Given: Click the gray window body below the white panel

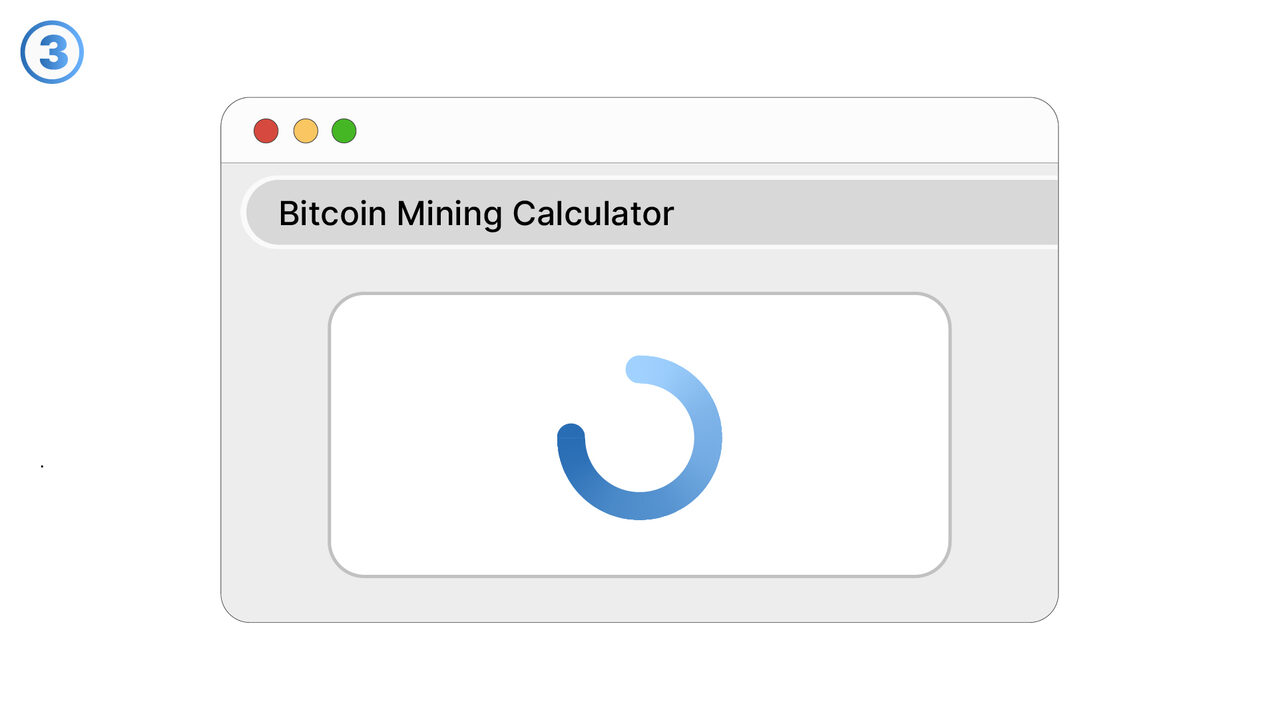Looking at the screenshot, I should tap(640, 598).
